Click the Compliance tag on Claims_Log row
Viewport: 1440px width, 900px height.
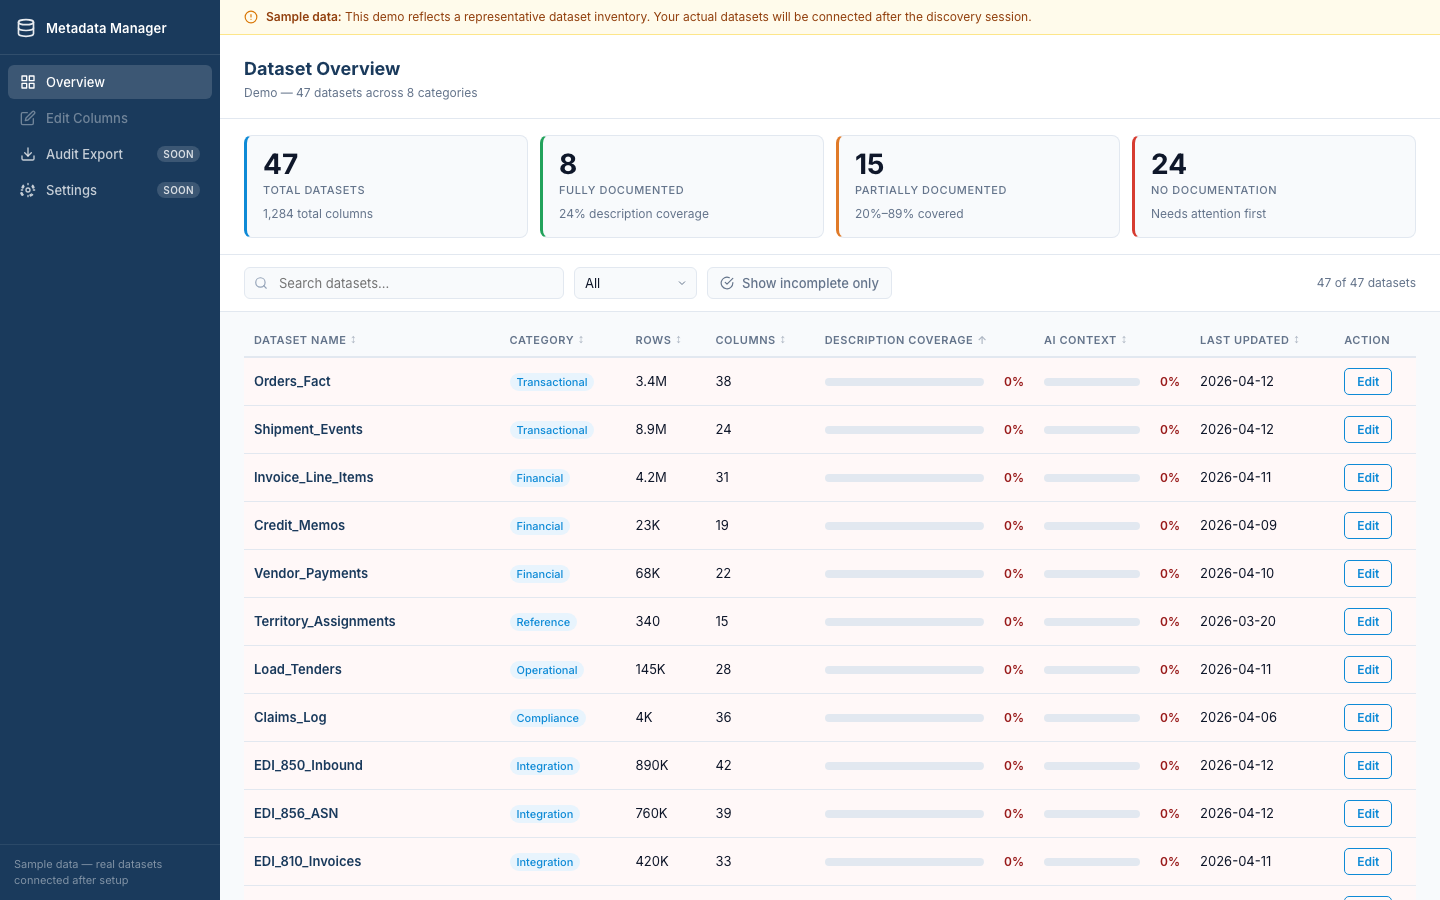coord(547,718)
